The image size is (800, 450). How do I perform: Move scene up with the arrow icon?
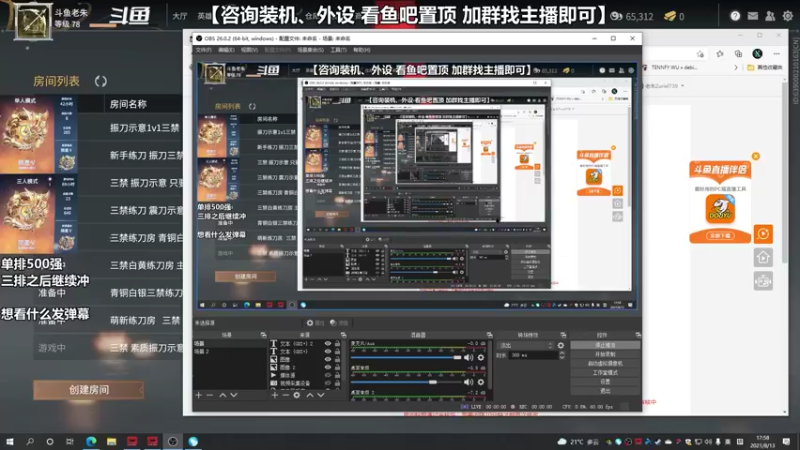coord(222,395)
